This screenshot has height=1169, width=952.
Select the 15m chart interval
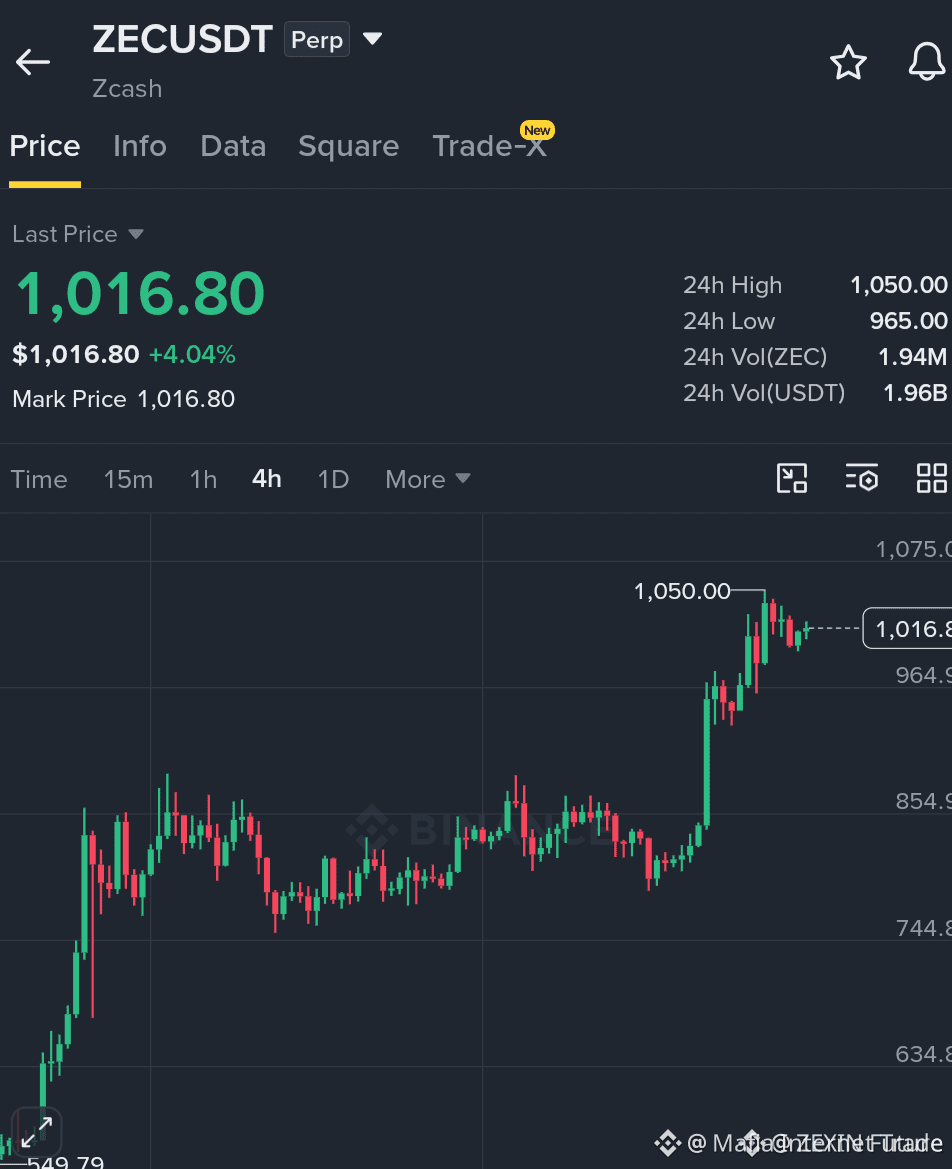coord(128,479)
